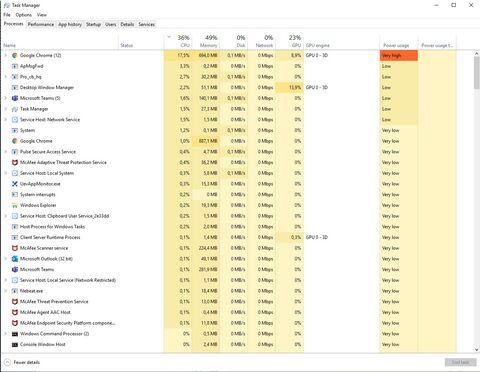Expand the Microsoft Teams (5) group
The height and width of the screenshot is (372, 480).
pos(6,98)
